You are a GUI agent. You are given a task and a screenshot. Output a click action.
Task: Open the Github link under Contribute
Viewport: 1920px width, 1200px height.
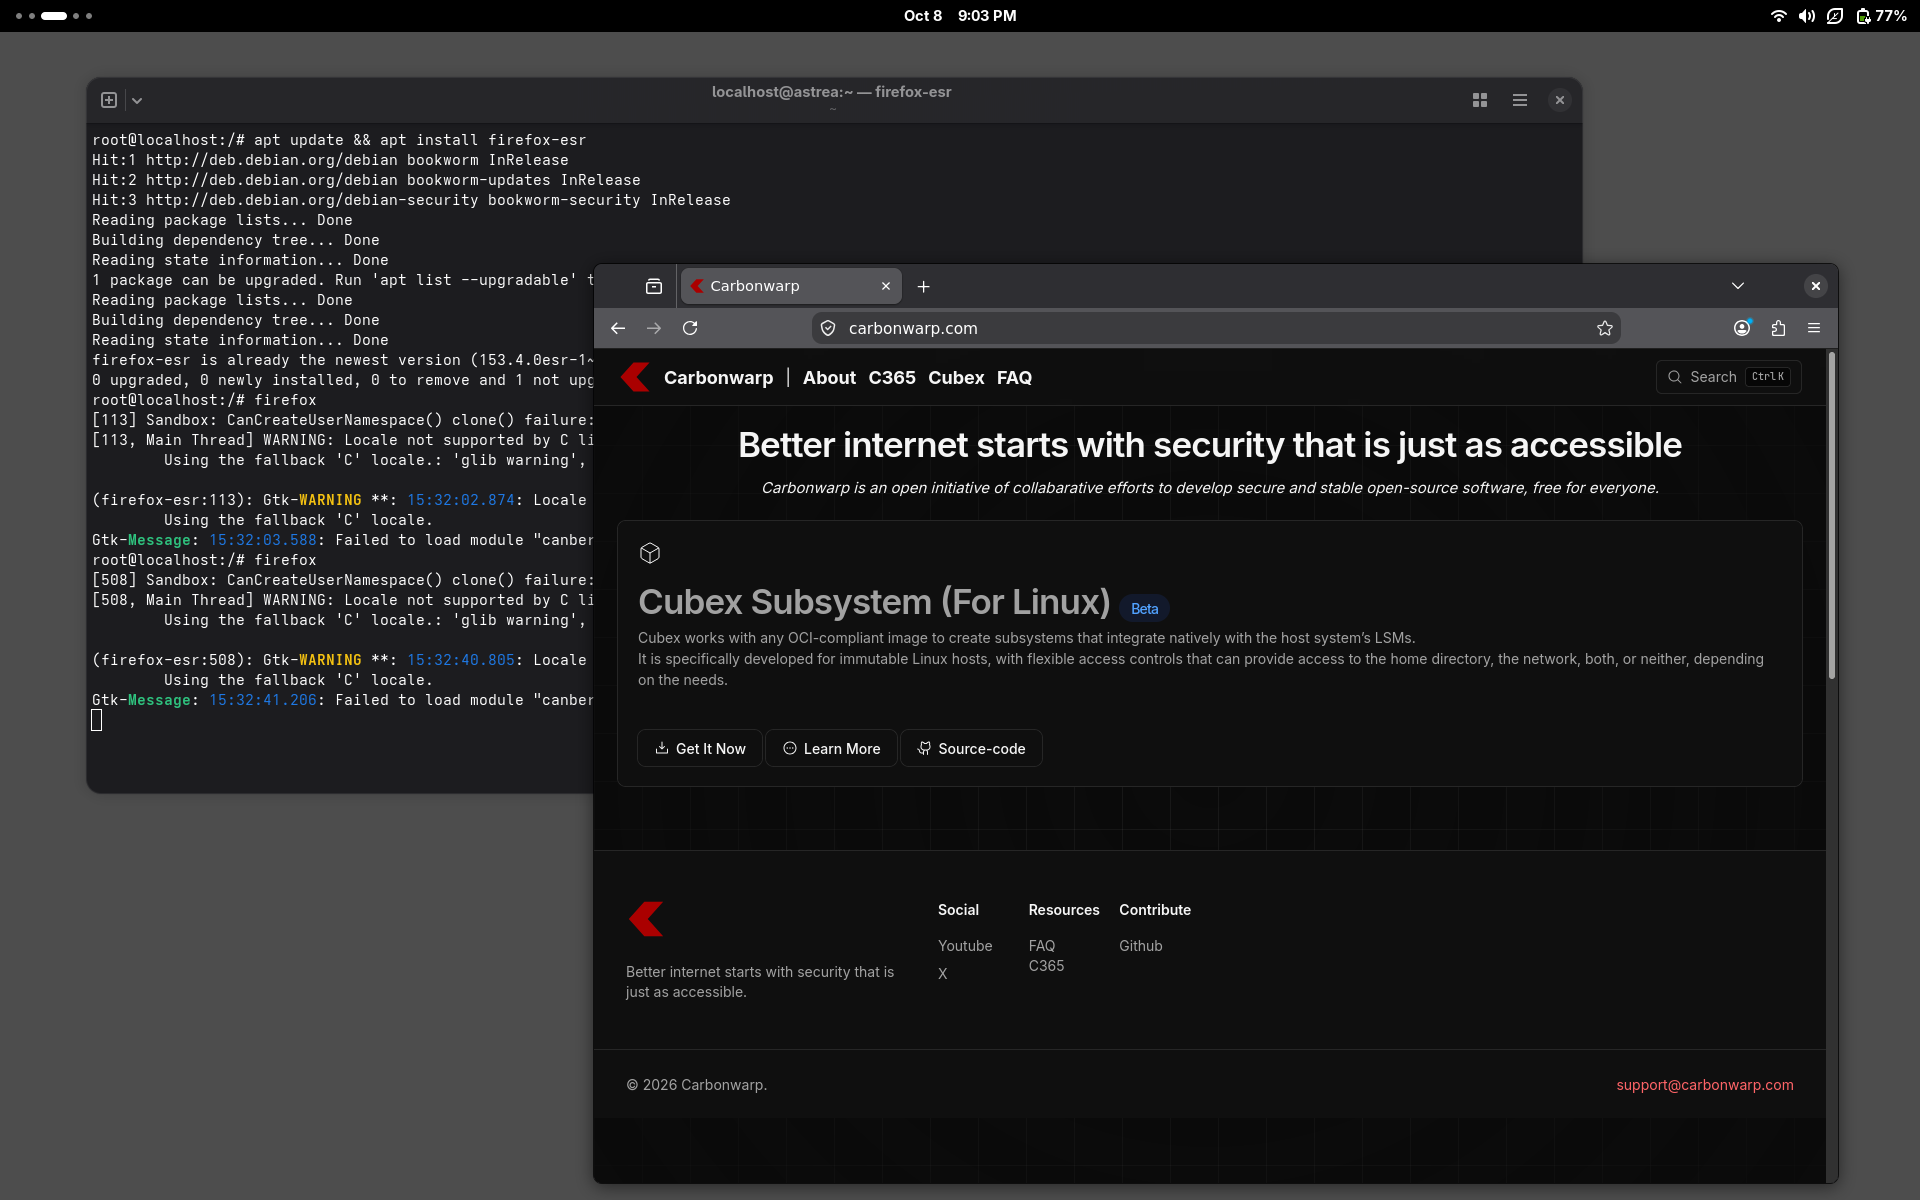(x=1141, y=946)
